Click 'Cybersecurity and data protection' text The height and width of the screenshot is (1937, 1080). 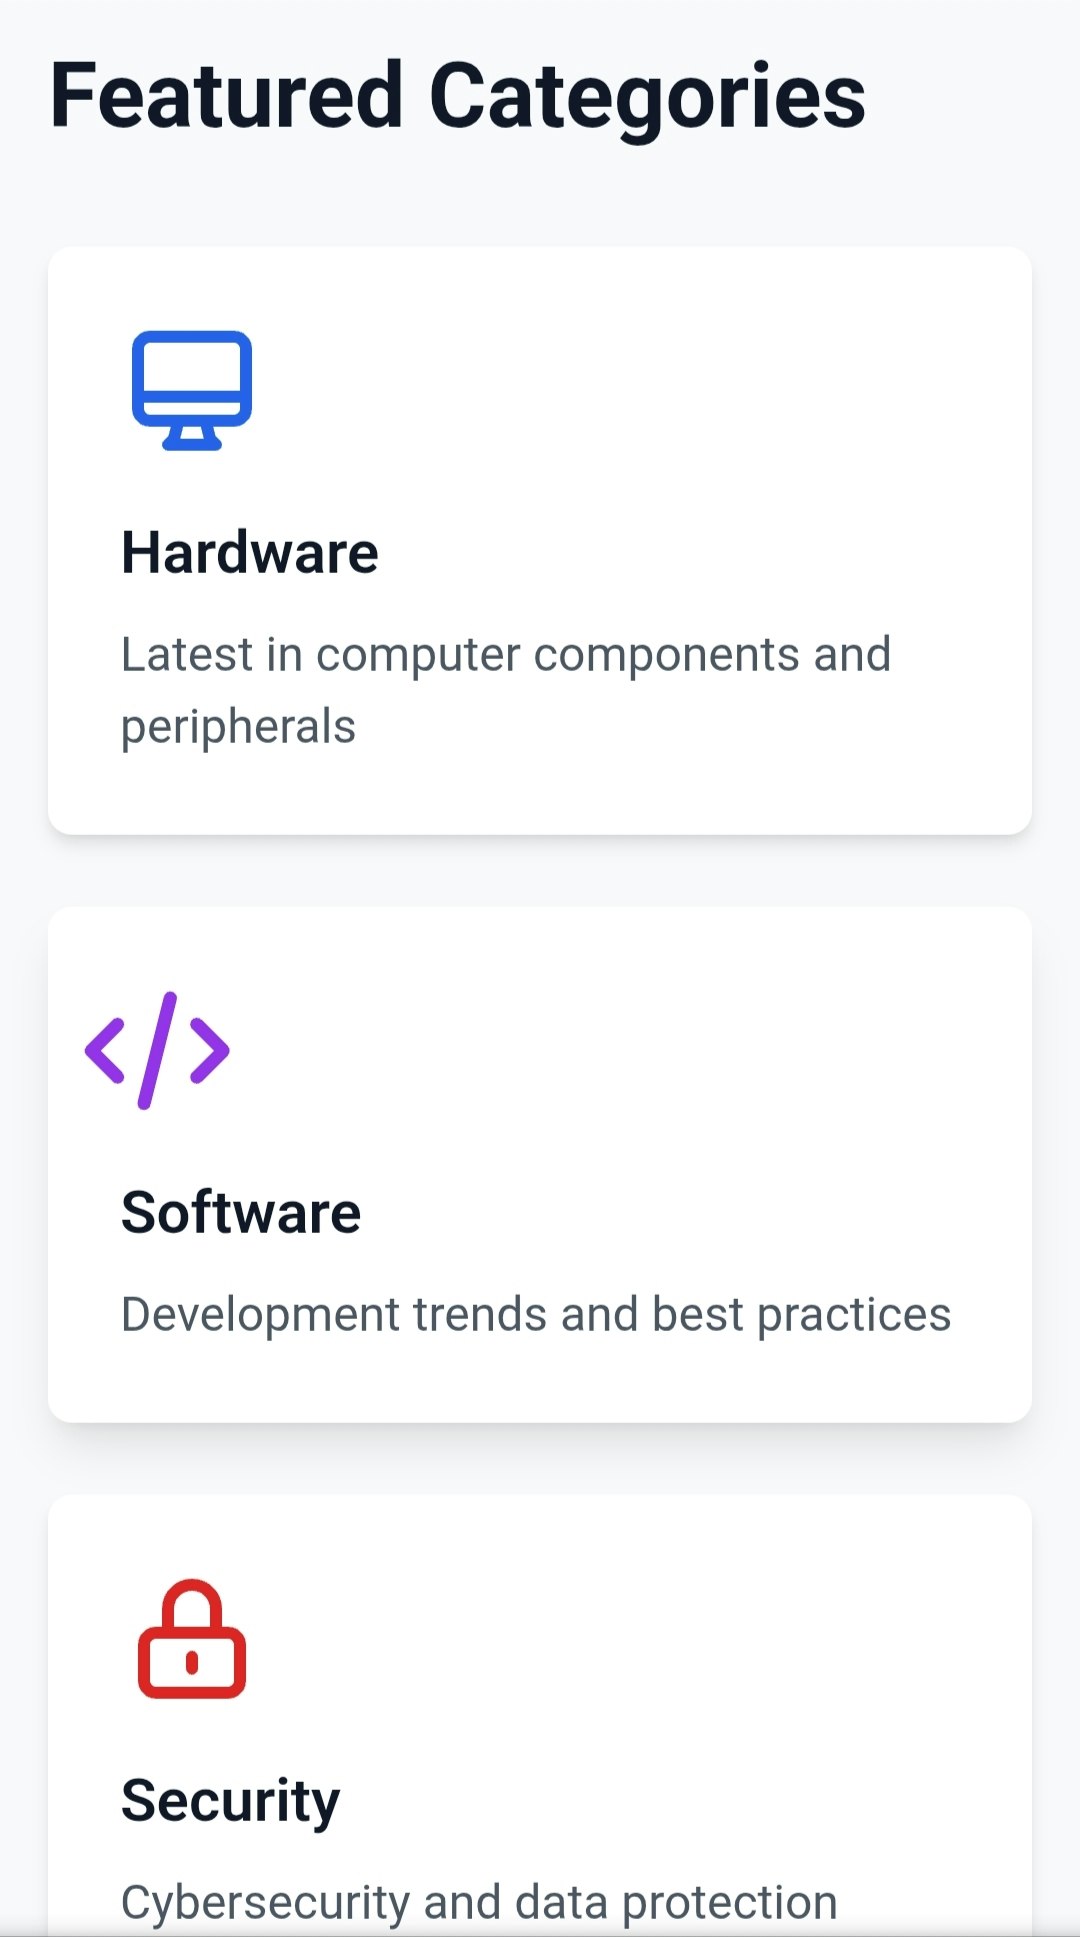479,1899
